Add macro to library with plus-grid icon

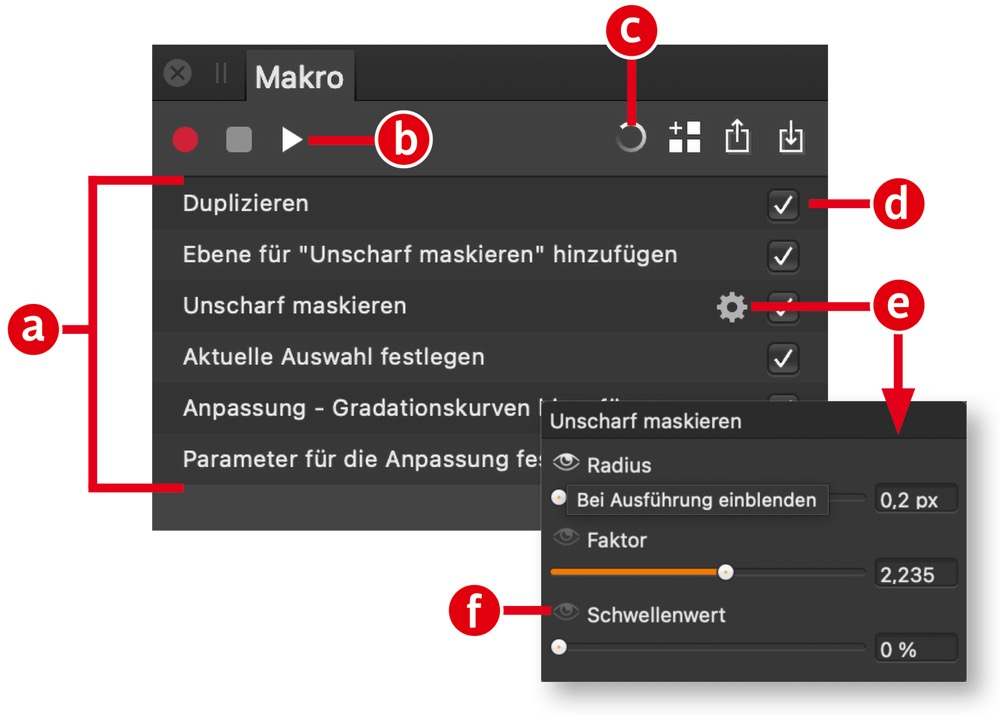[x=684, y=137]
